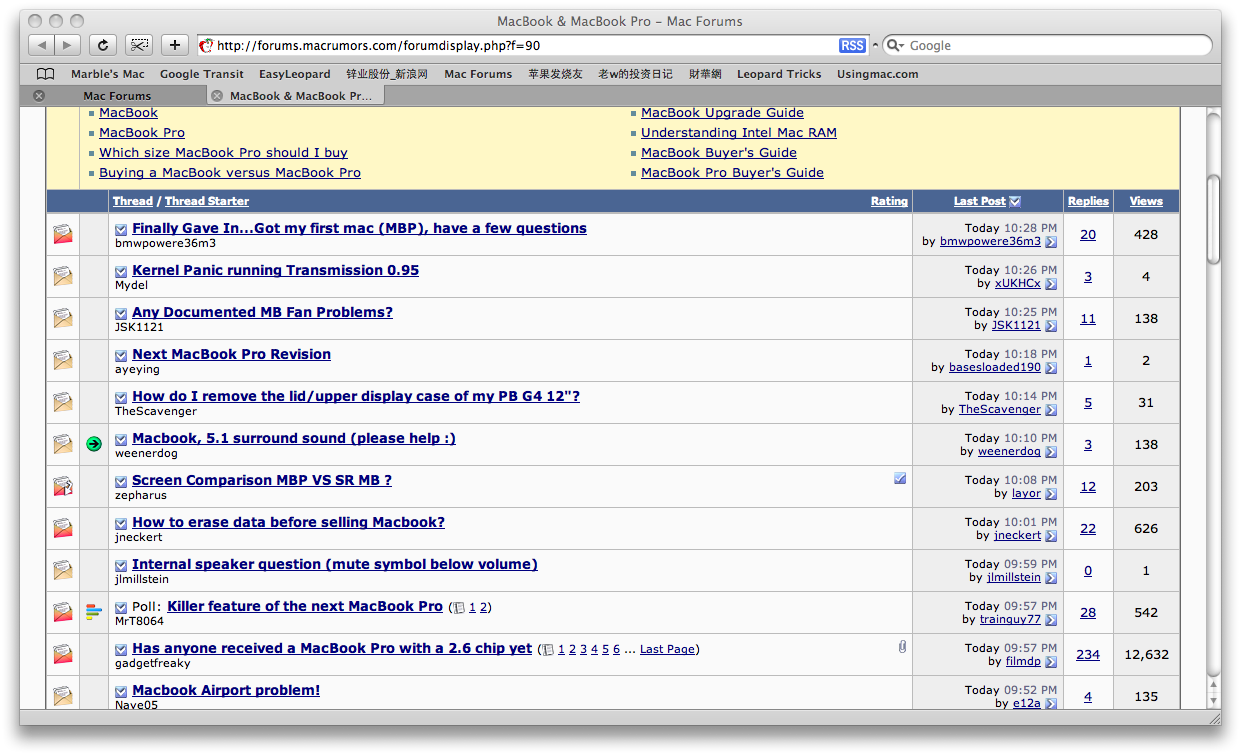Sort threads by Views header
This screenshot has width=1241, height=755.
point(1146,201)
